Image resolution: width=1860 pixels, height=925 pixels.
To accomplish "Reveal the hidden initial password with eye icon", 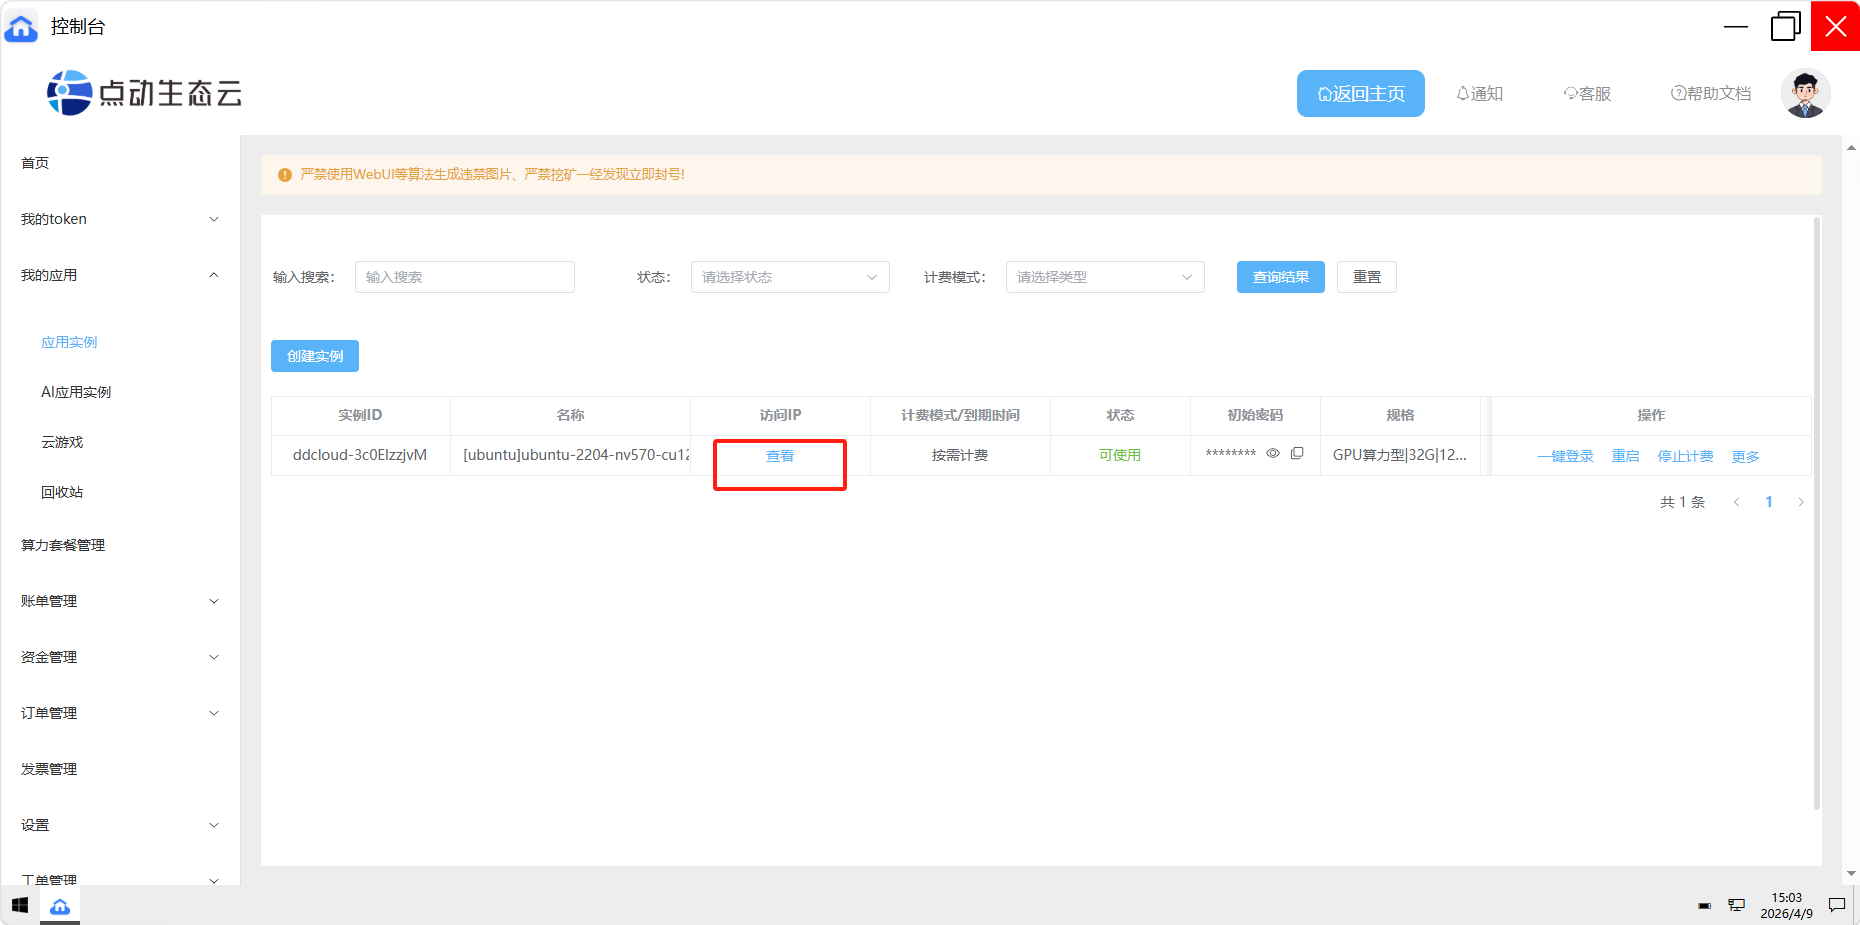I will coord(1273,453).
